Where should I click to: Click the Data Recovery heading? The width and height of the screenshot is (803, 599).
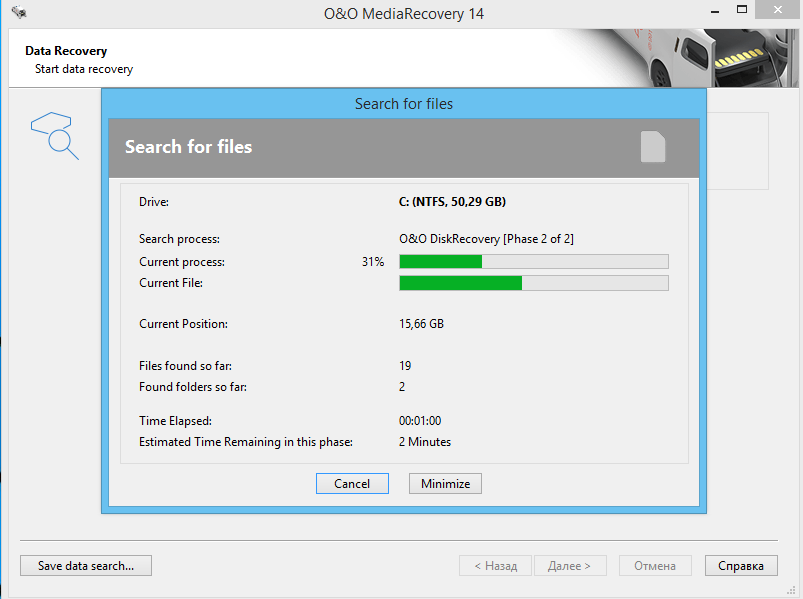(x=66, y=51)
